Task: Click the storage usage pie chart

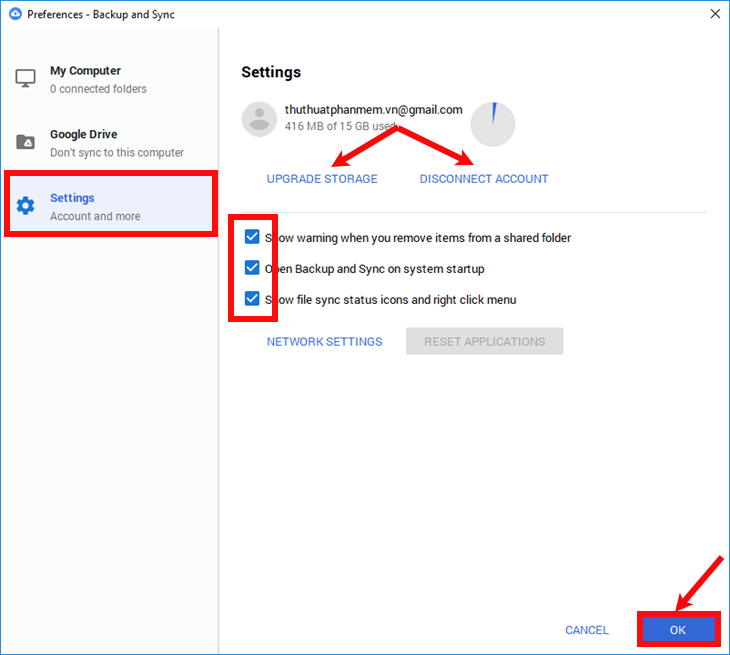Action: [493, 124]
